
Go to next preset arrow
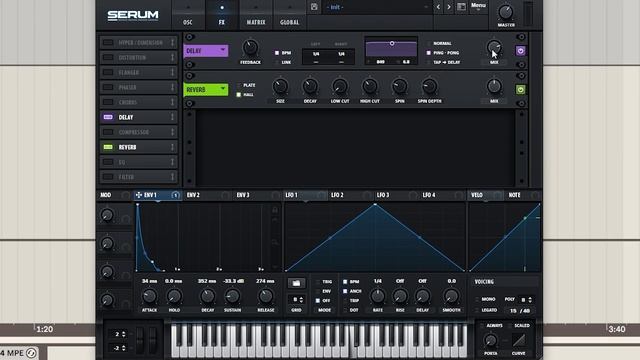pos(449,7)
